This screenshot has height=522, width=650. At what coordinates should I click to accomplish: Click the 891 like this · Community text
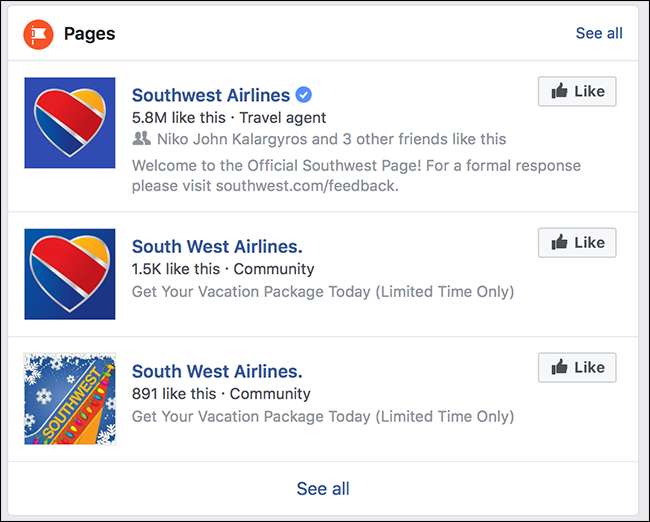[221, 394]
